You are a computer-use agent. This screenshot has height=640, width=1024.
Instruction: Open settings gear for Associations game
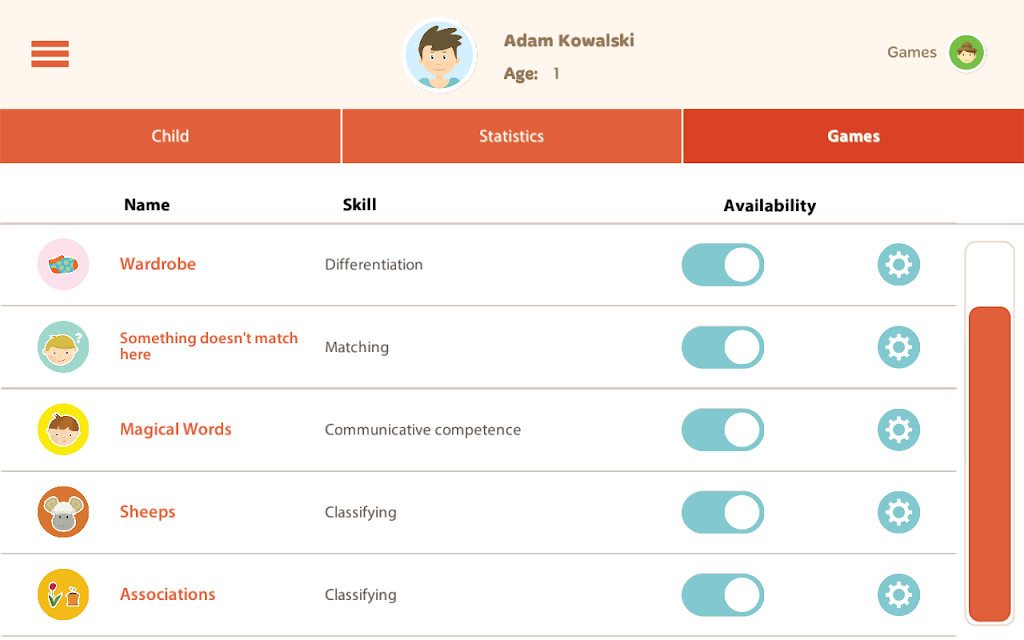899,595
